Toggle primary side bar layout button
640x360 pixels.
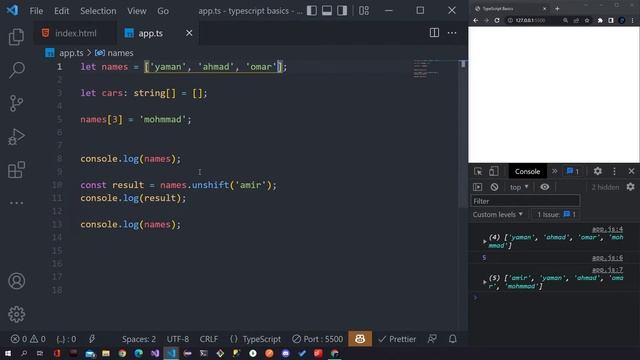tap(312, 11)
